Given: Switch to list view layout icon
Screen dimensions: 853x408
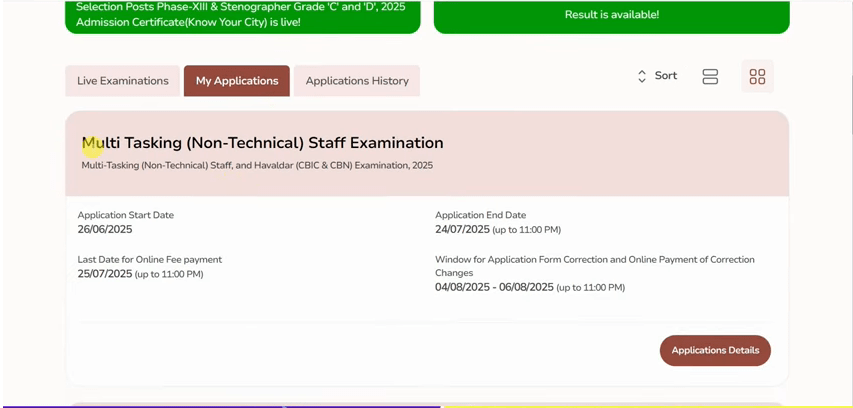Looking at the screenshot, I should (710, 76).
